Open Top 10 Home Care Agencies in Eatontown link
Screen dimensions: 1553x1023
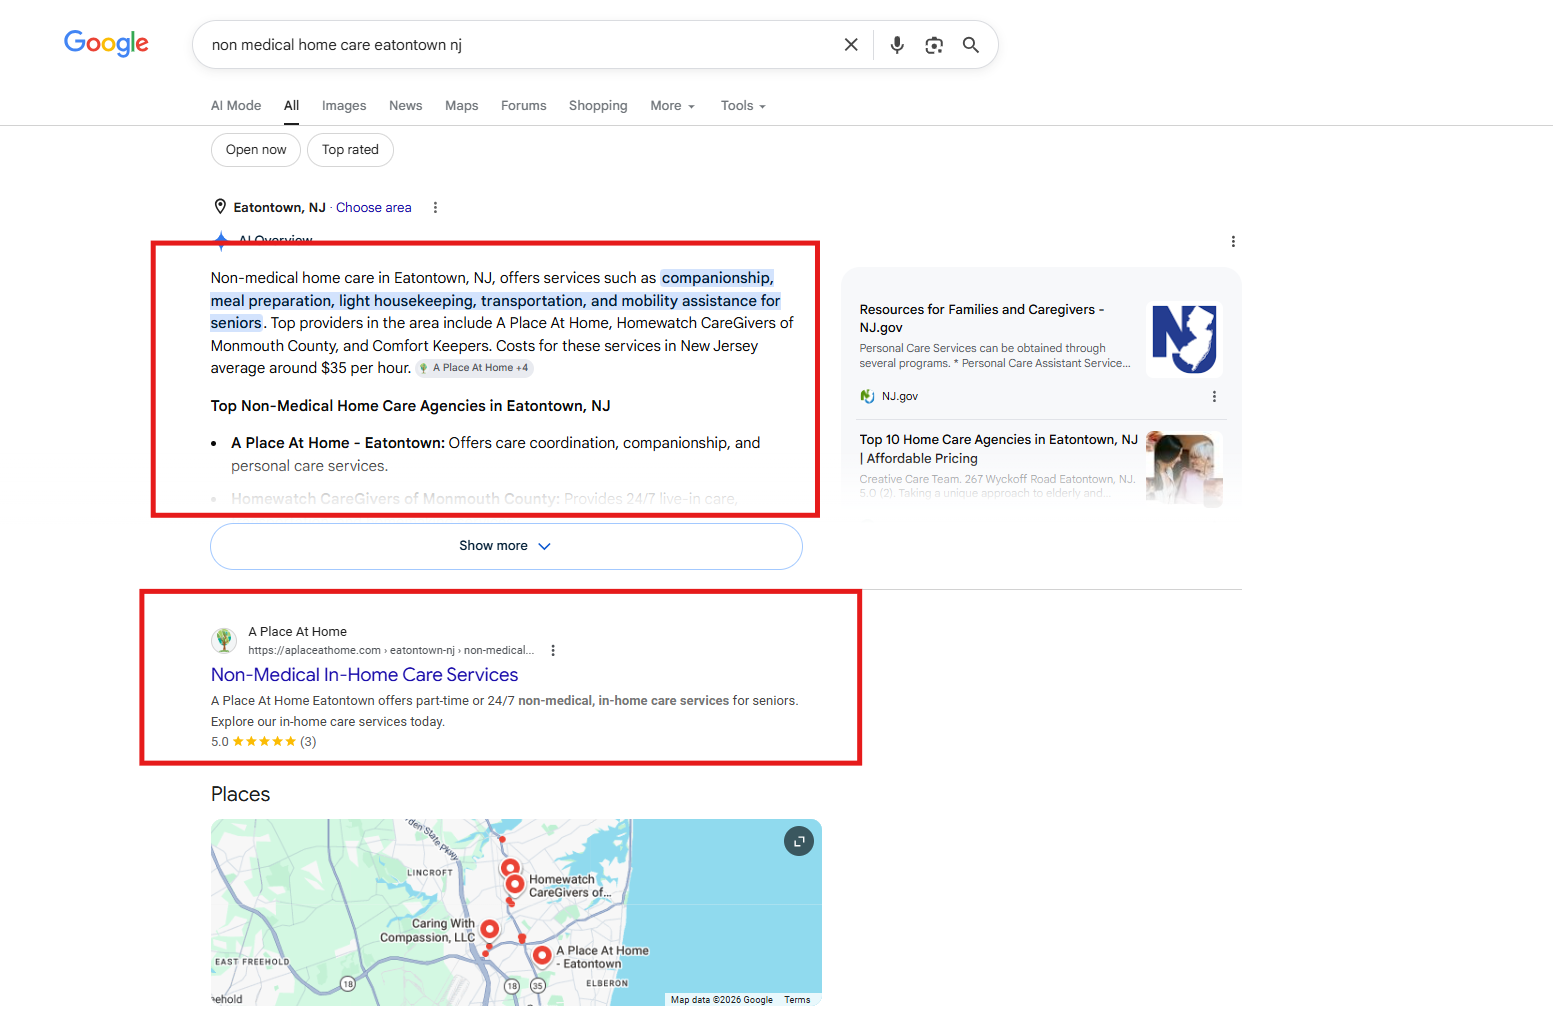[x=999, y=449]
